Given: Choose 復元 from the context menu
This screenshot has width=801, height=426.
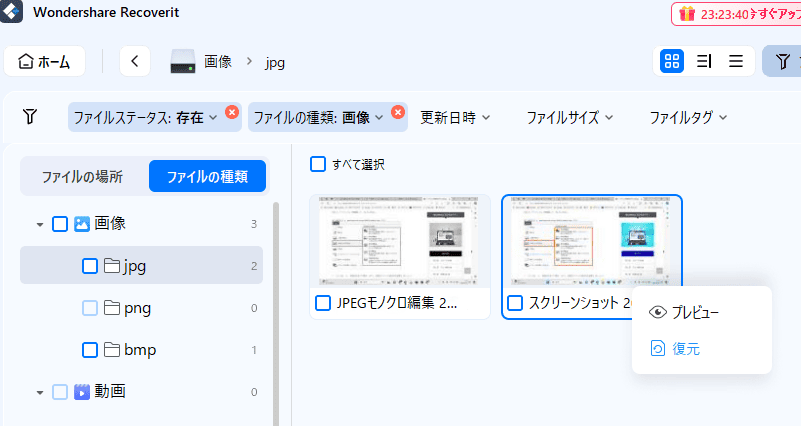Looking at the screenshot, I should 685,348.
